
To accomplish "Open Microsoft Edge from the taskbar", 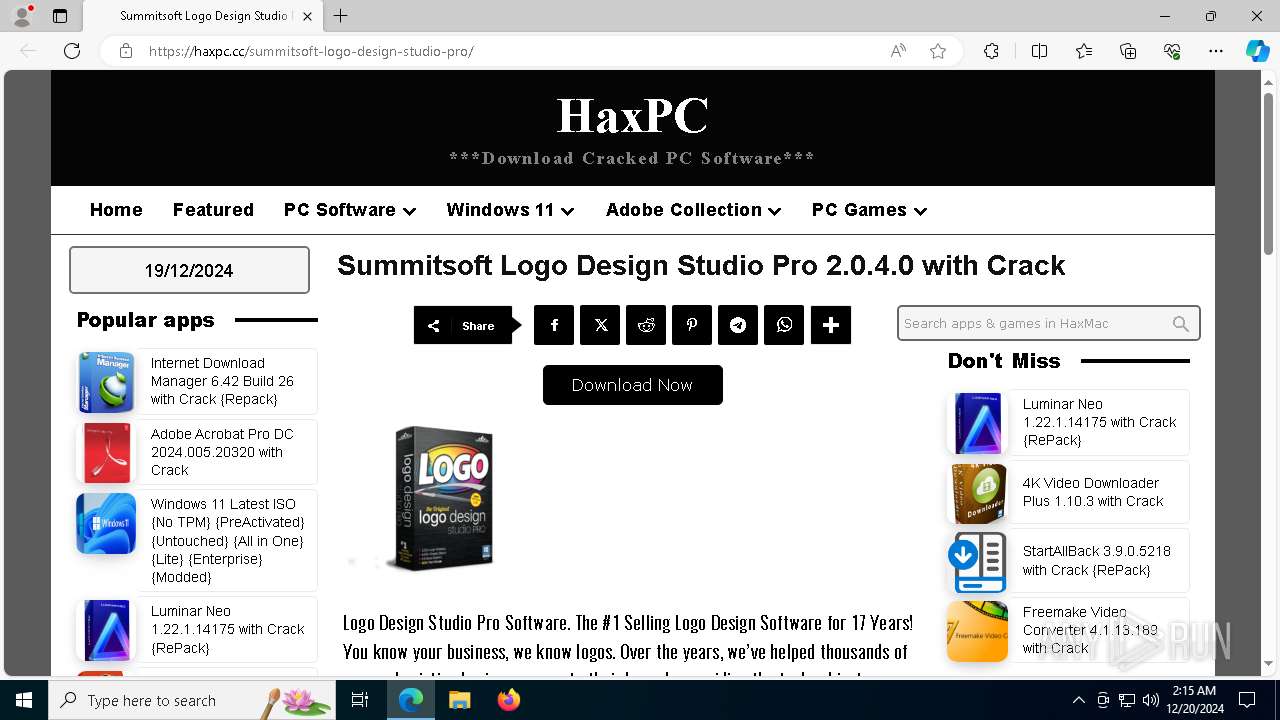I will pyautogui.click(x=411, y=700).
